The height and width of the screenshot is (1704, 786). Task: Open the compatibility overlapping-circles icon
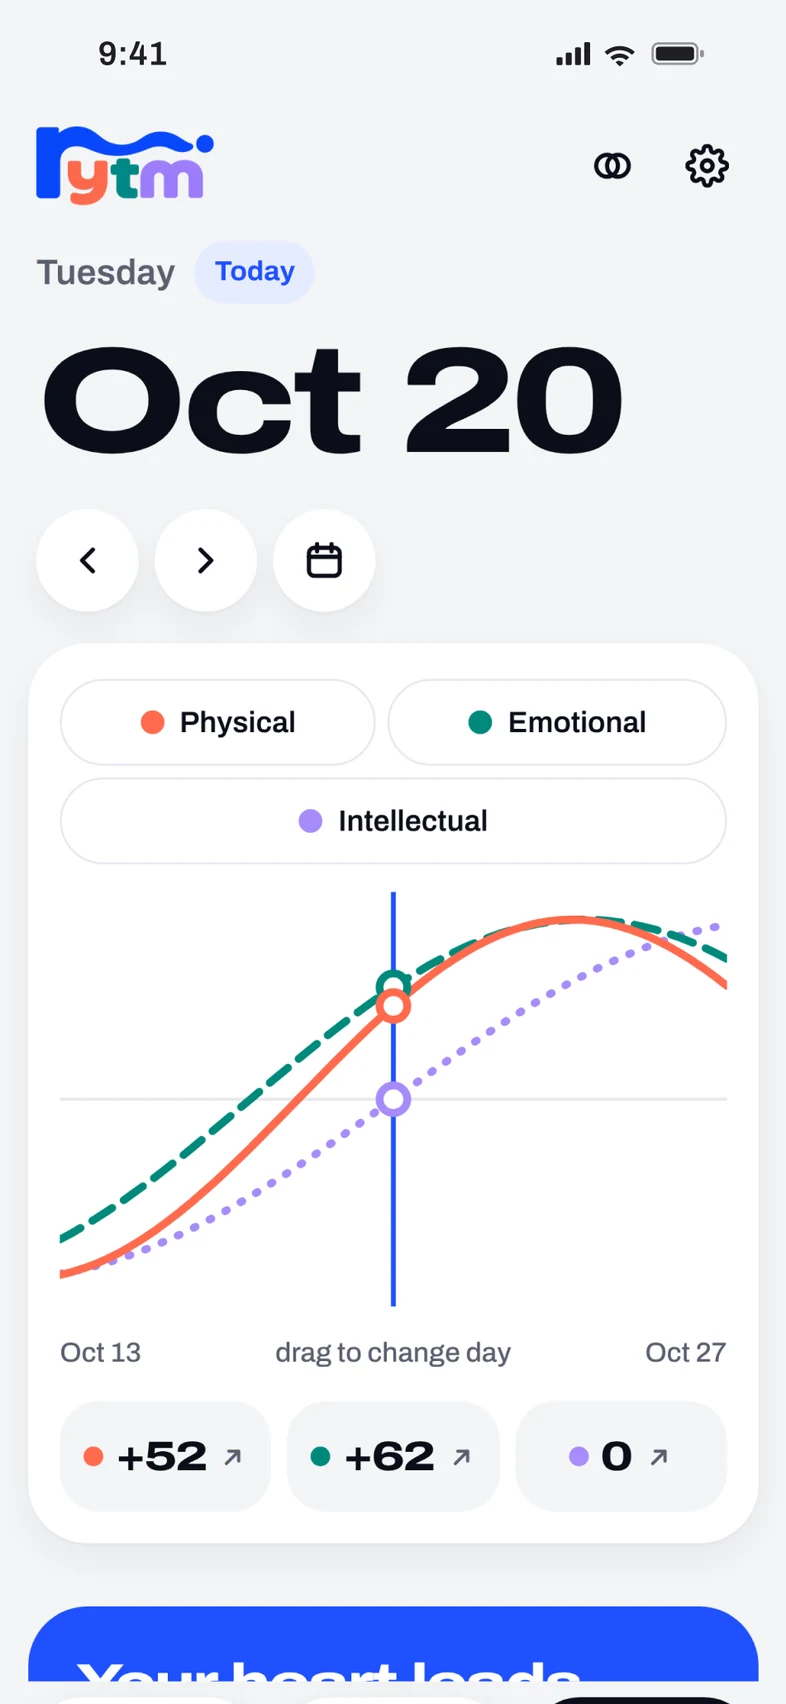point(612,166)
